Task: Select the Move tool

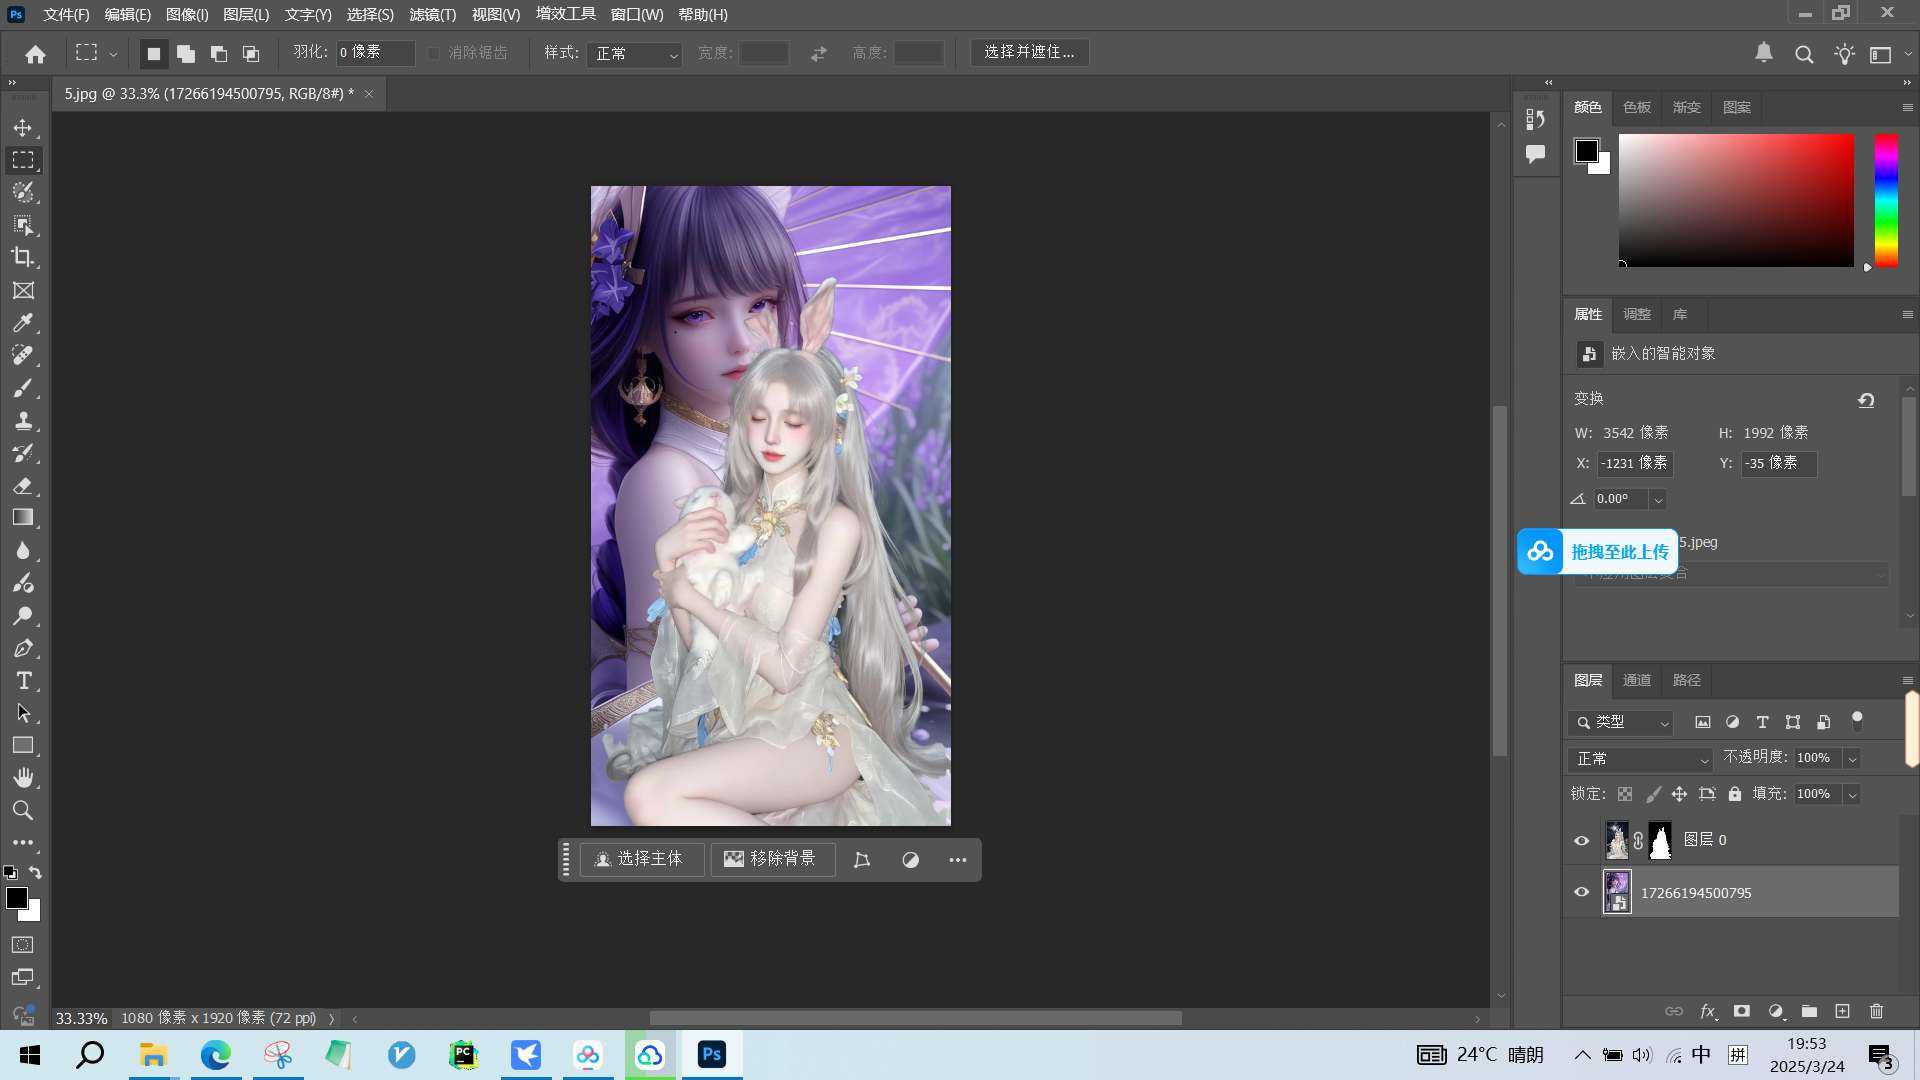Action: coord(23,128)
